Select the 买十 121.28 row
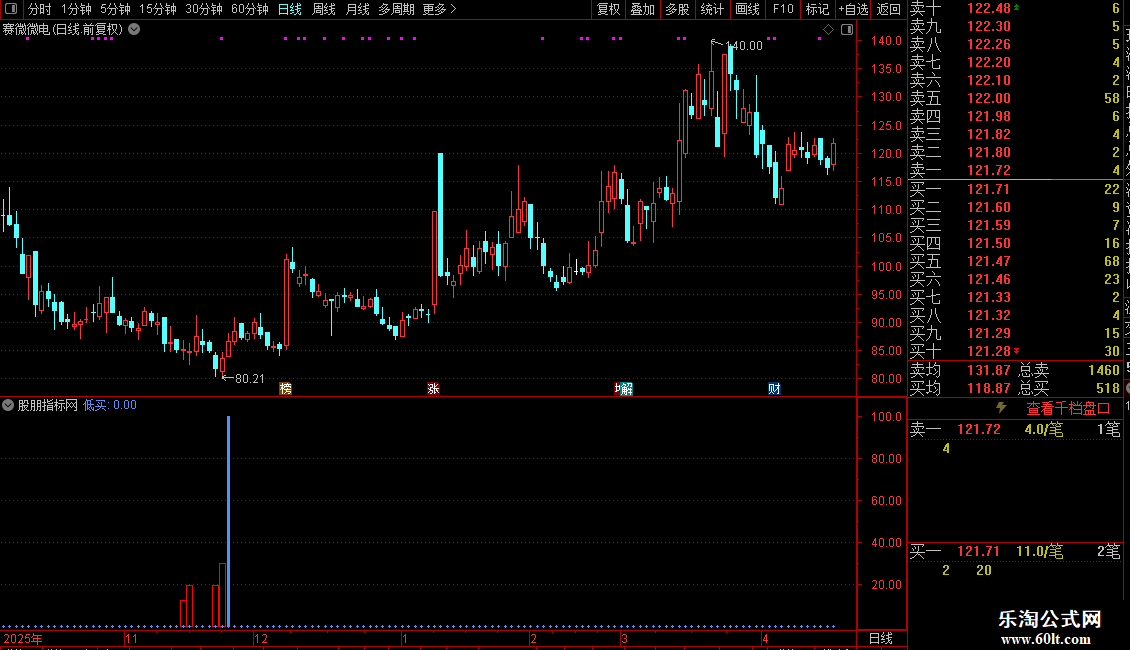Image resolution: width=1130 pixels, height=650 pixels. pyautogui.click(x=1015, y=352)
